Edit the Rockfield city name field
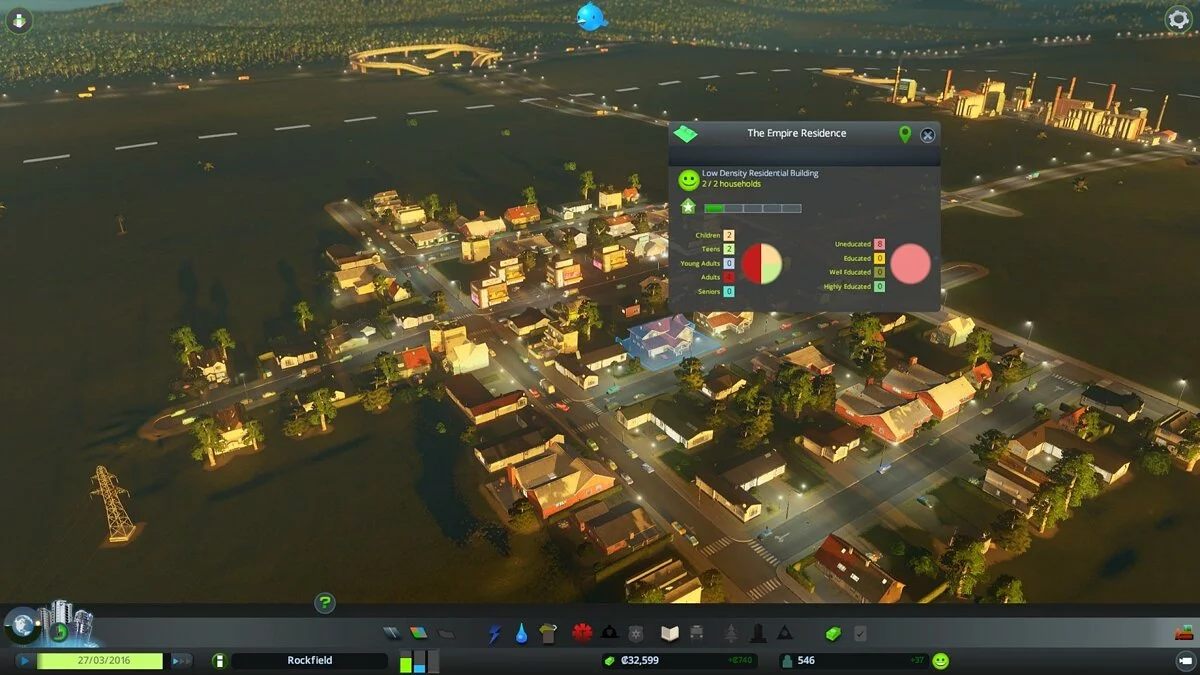 (309, 661)
